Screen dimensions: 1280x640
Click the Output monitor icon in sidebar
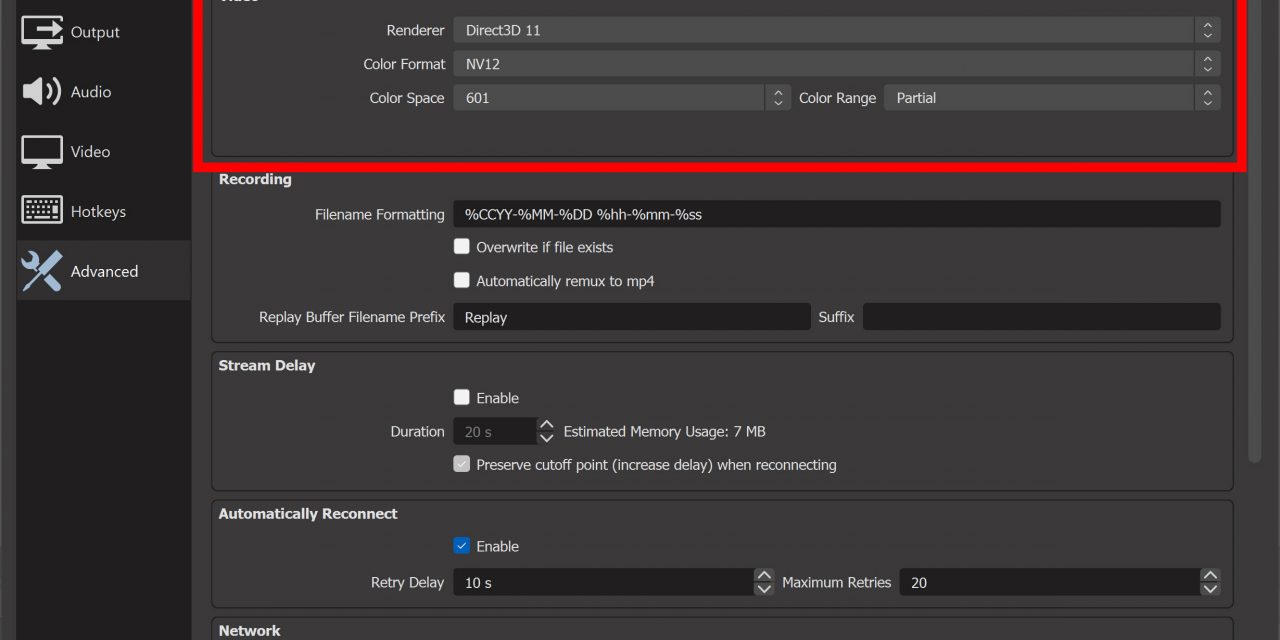[x=41, y=32]
